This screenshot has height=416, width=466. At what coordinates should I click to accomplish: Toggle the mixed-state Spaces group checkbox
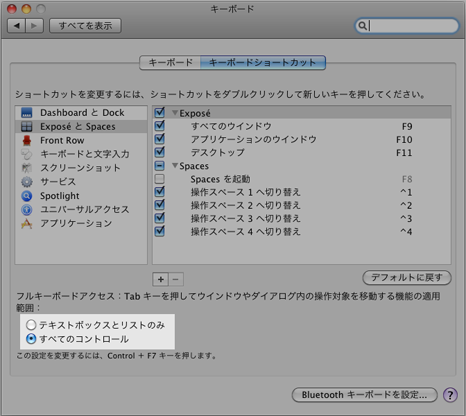coord(160,166)
